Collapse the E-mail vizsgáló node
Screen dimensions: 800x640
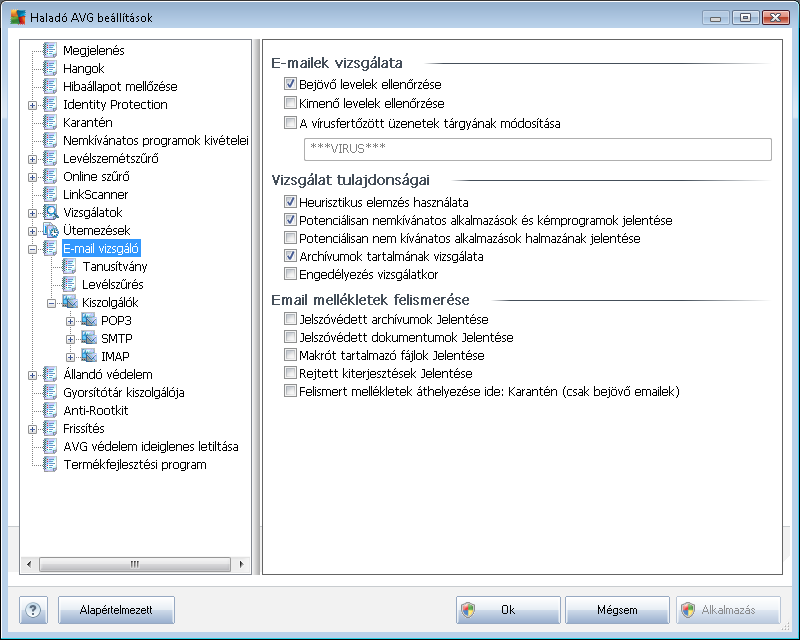click(32, 249)
